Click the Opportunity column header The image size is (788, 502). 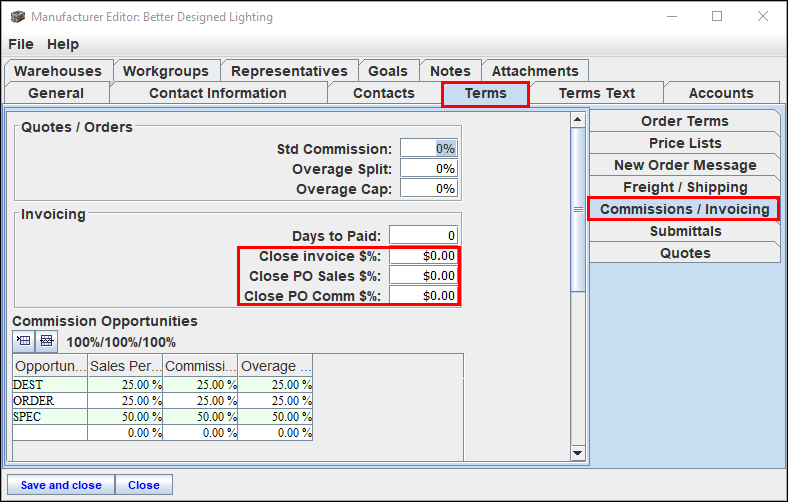(50, 366)
